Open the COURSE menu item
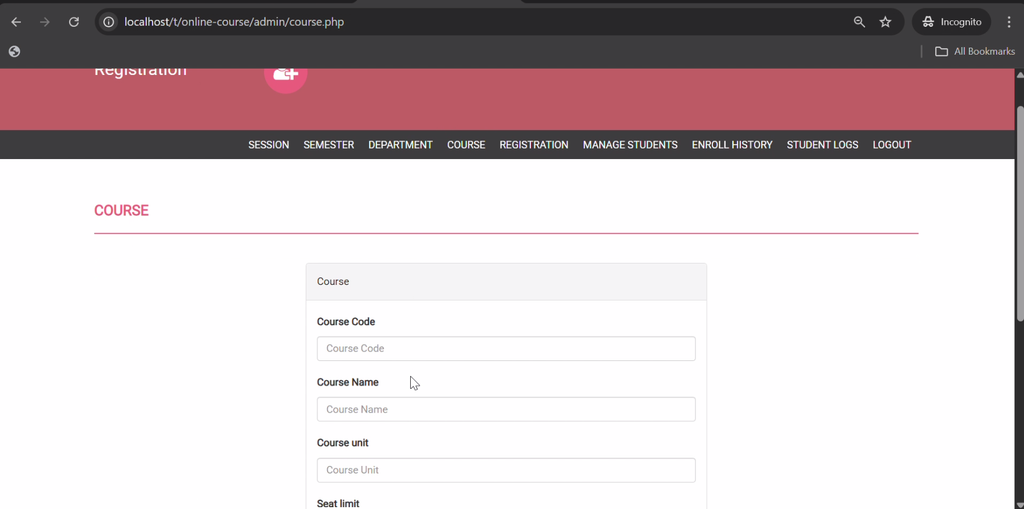This screenshot has height=509, width=1024. (466, 145)
